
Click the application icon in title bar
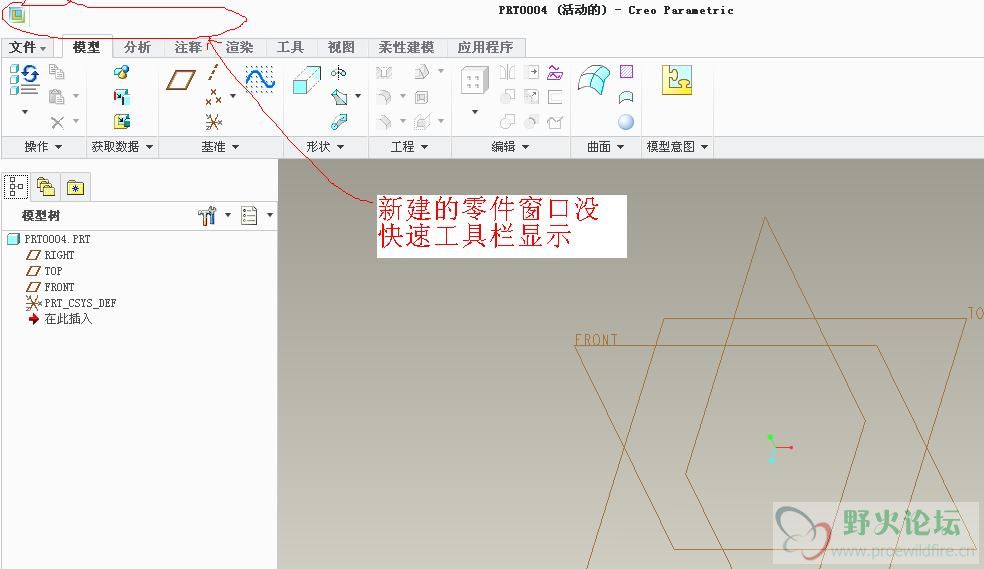point(18,14)
